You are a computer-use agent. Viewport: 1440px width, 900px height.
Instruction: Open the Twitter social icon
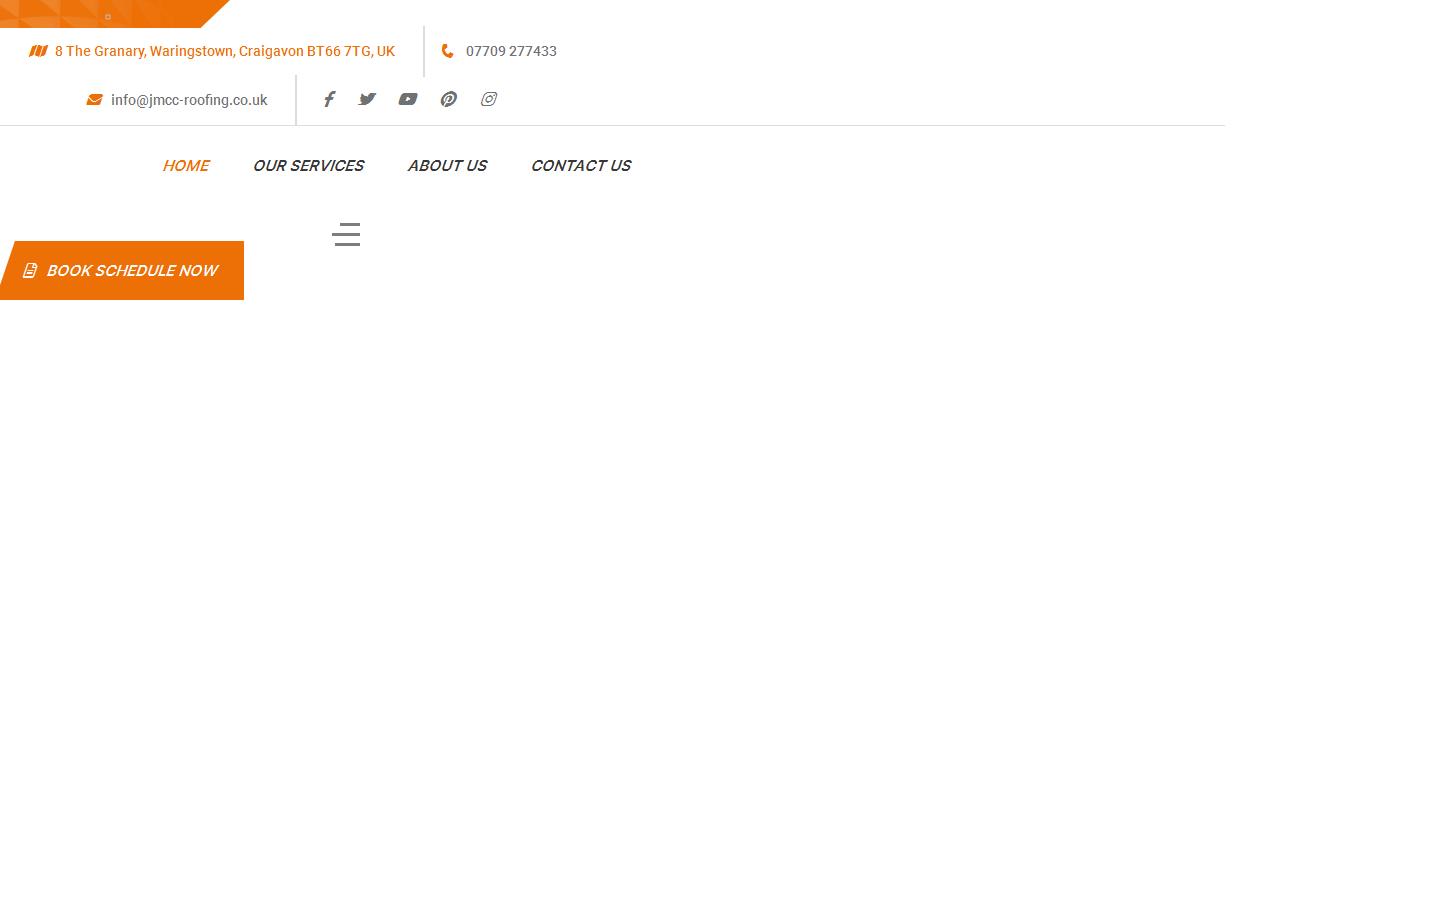pos(367,99)
